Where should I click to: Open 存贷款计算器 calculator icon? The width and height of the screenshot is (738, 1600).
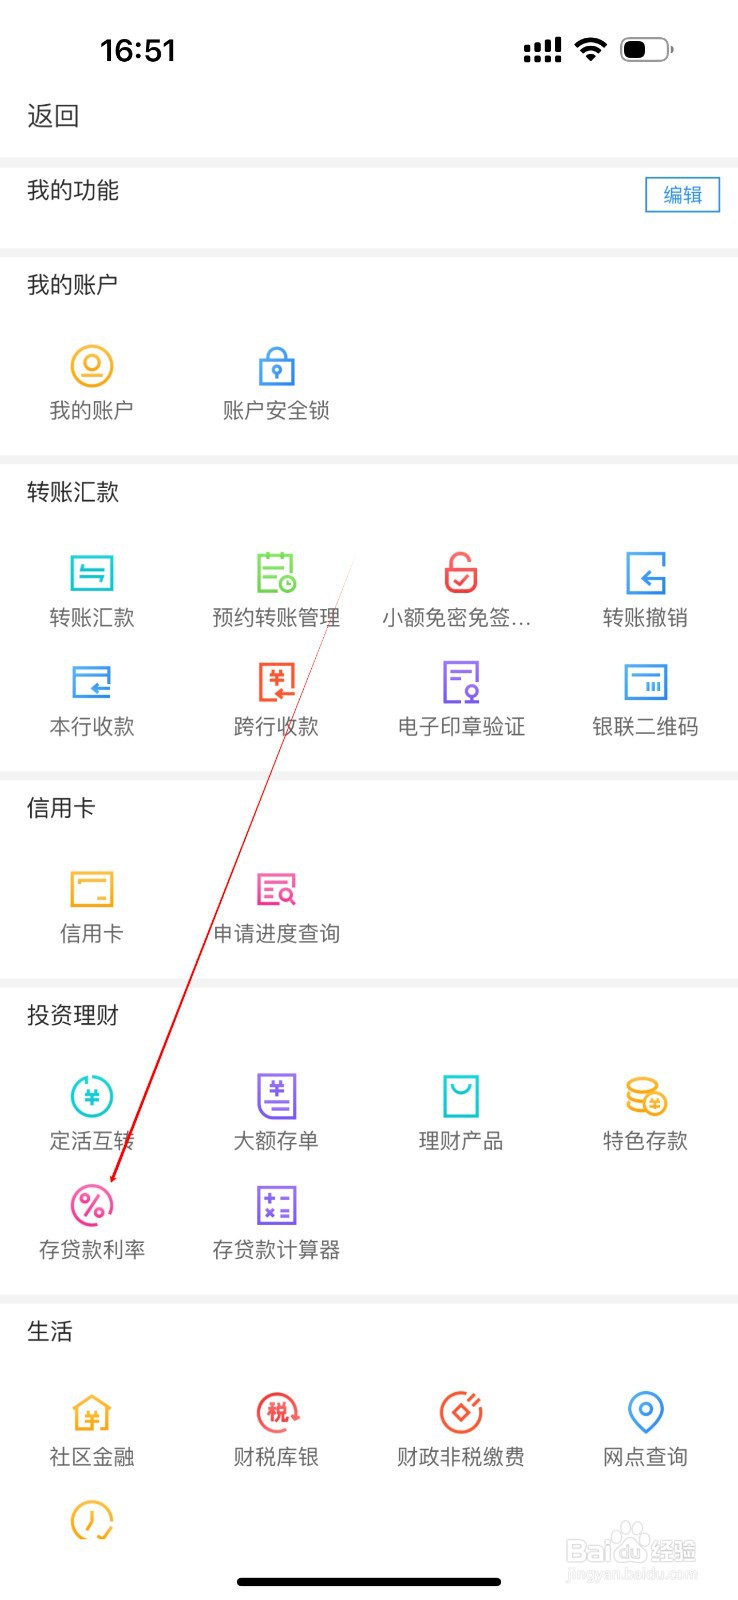(277, 1205)
